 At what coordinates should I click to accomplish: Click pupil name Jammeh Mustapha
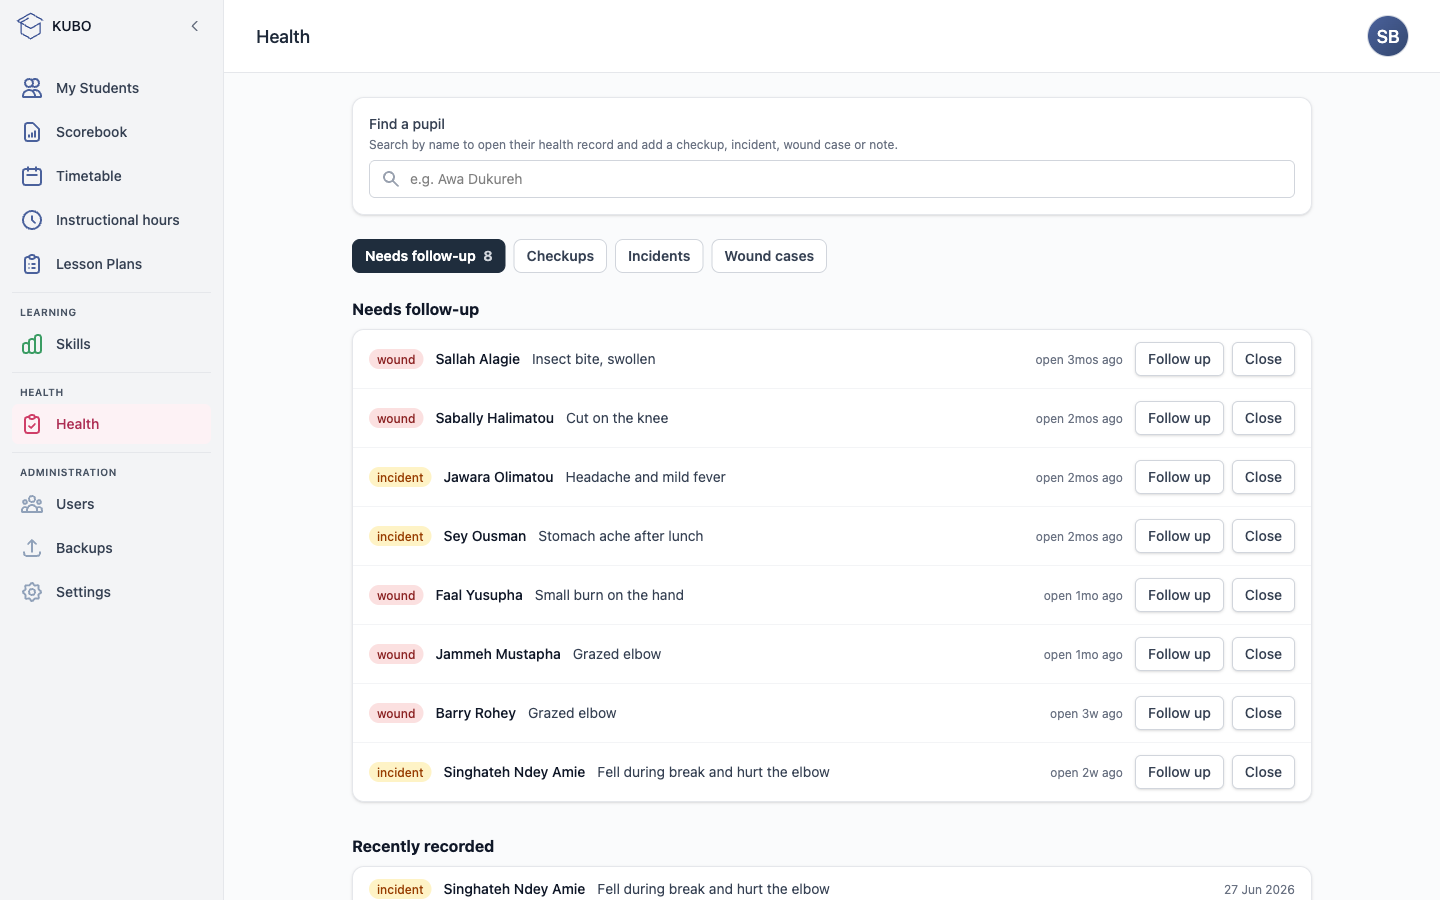click(x=498, y=654)
